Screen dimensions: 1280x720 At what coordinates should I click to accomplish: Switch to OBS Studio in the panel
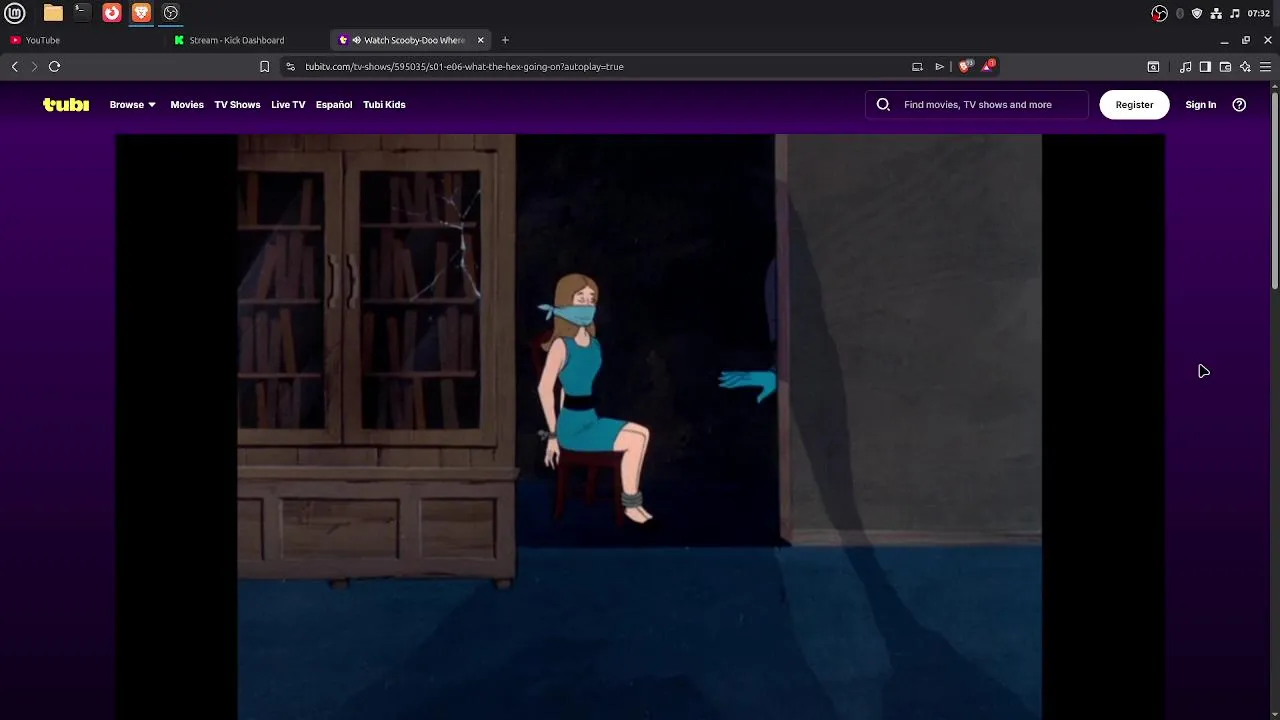point(171,13)
